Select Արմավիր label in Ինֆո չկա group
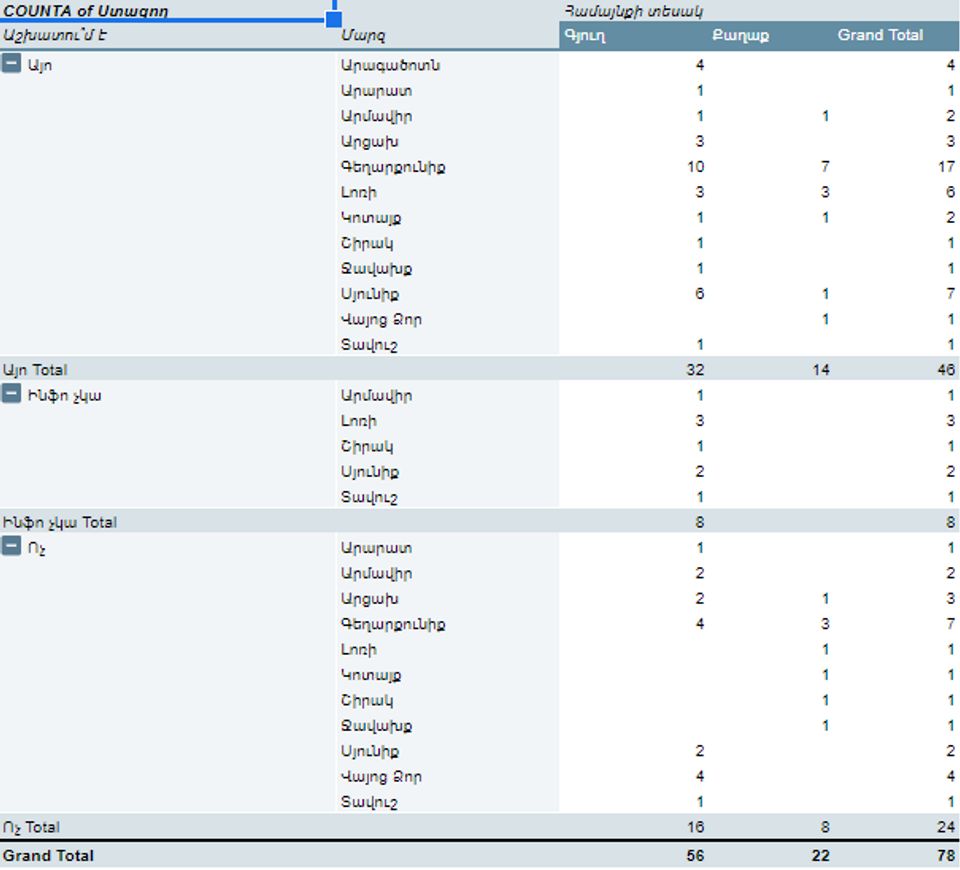Image resolution: width=960 pixels, height=870 pixels. (x=376, y=396)
